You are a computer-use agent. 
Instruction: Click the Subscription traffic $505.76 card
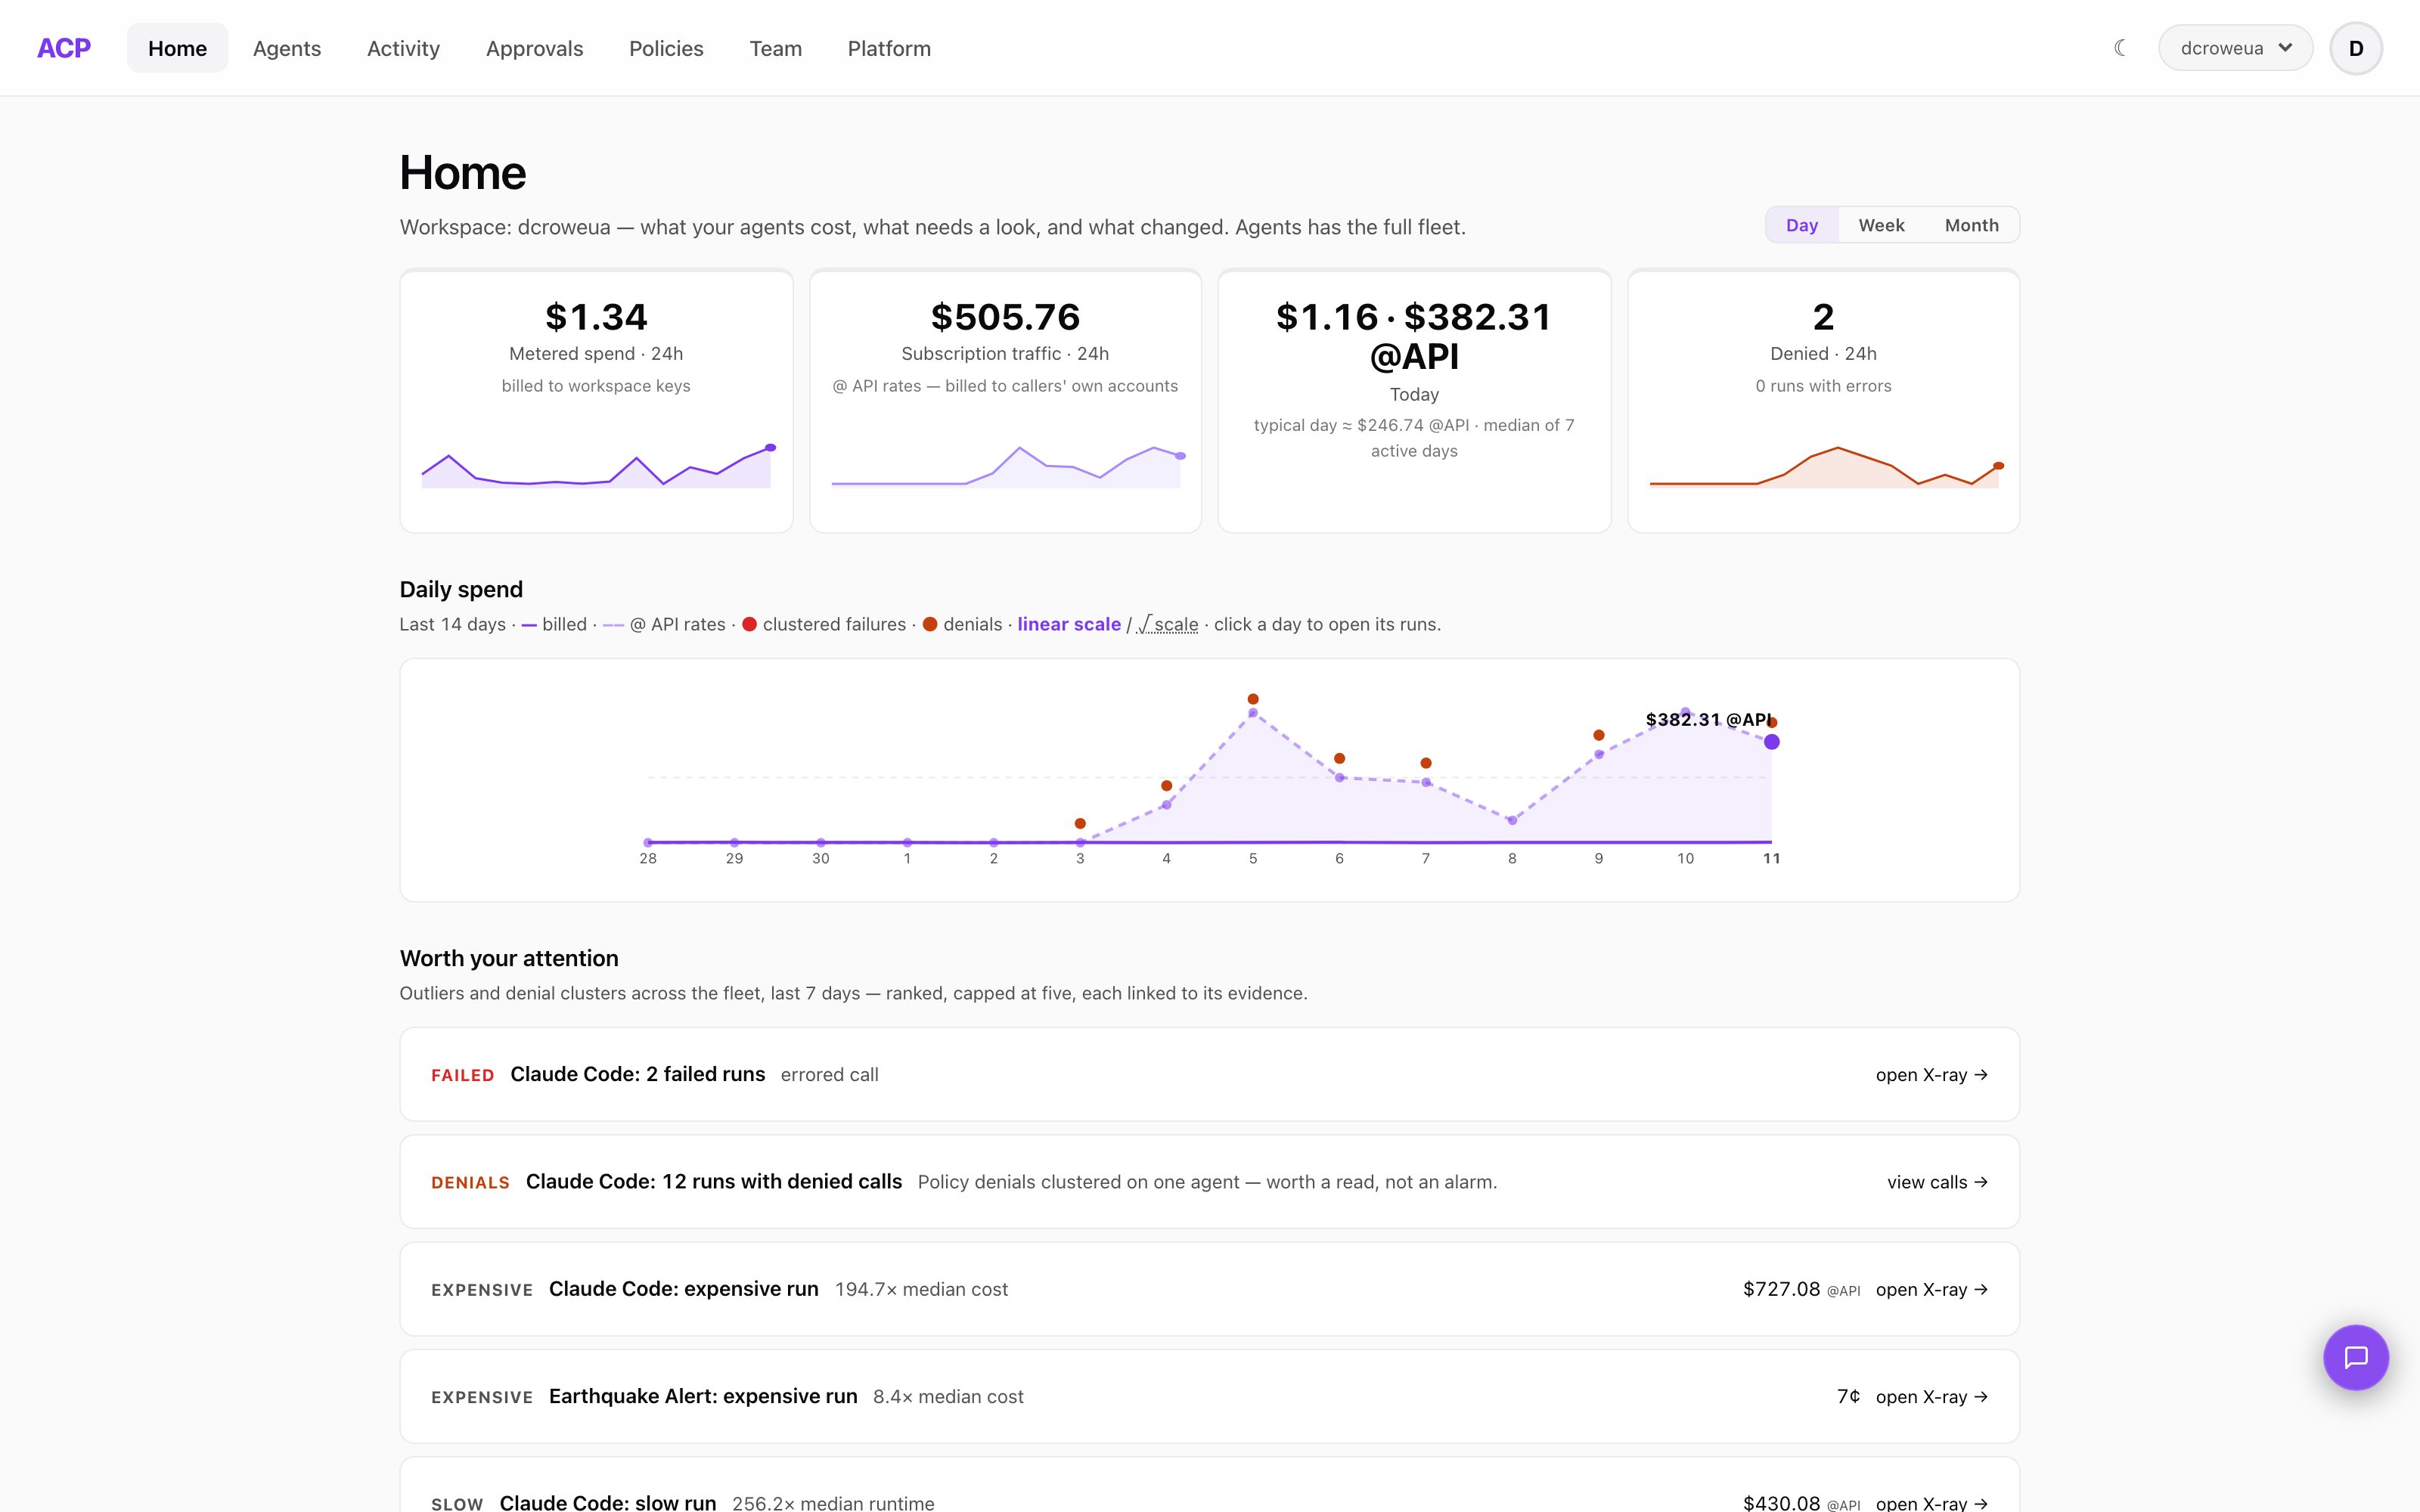pos(1005,401)
